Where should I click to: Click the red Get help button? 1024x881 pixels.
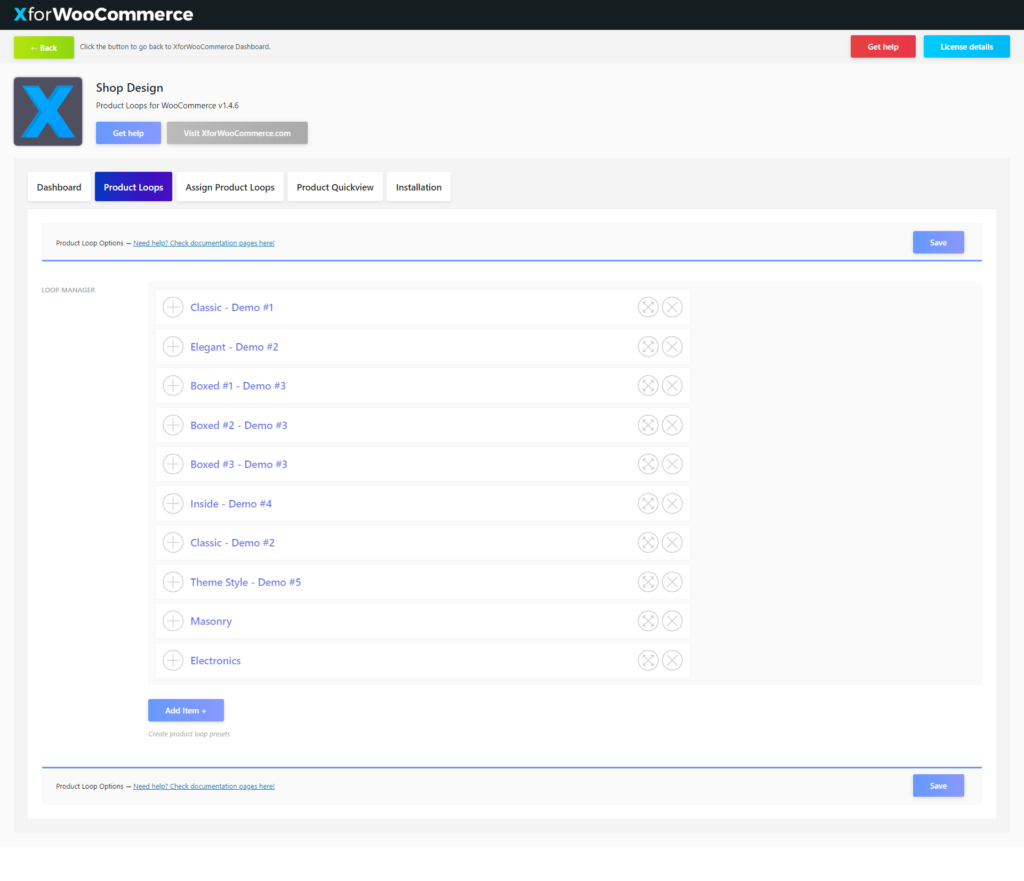tap(883, 46)
